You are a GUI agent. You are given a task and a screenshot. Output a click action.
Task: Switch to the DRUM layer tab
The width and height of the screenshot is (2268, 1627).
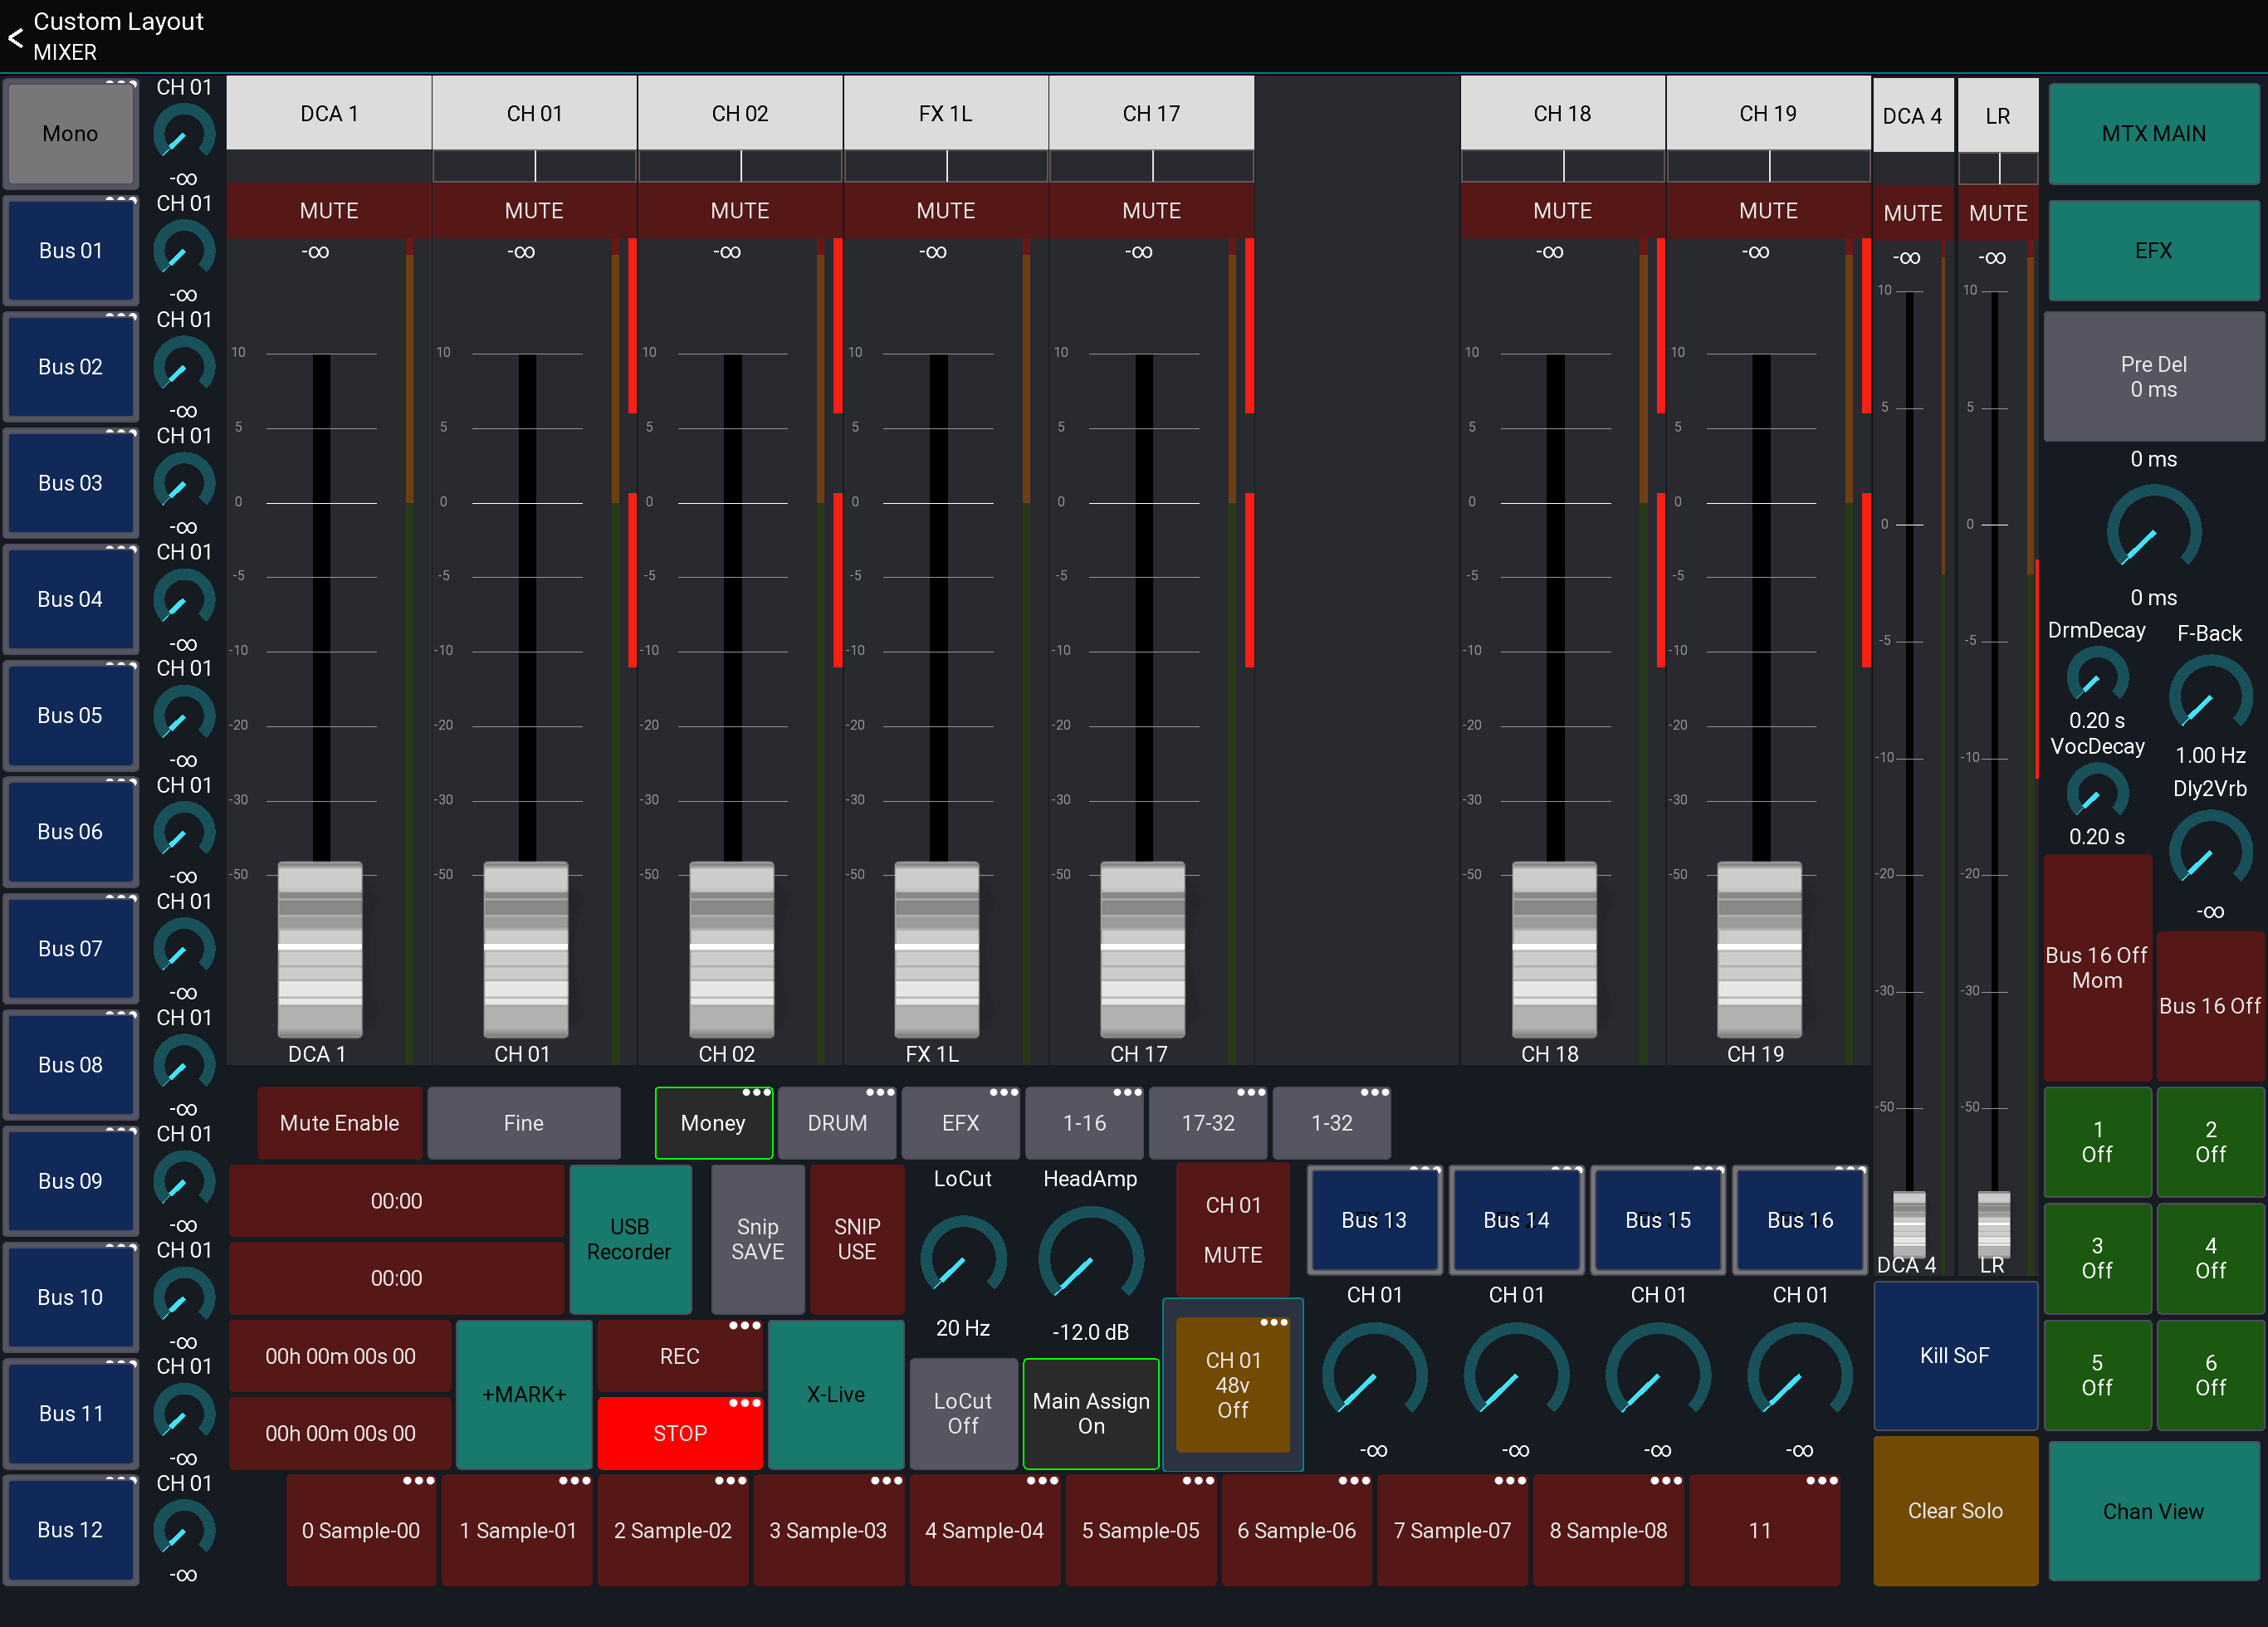(837, 1123)
